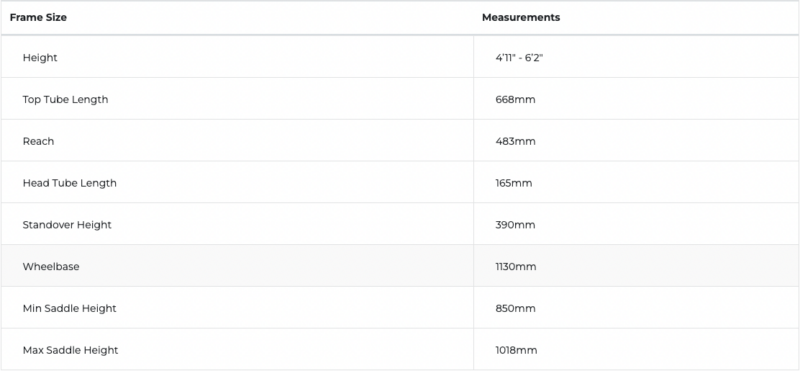Select the Head Tube Length label
This screenshot has width=800, height=371.
[x=69, y=183]
